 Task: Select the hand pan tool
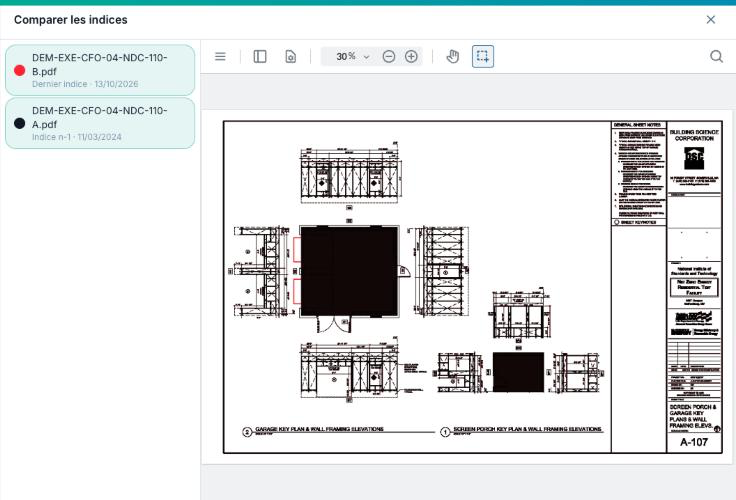[x=452, y=57]
